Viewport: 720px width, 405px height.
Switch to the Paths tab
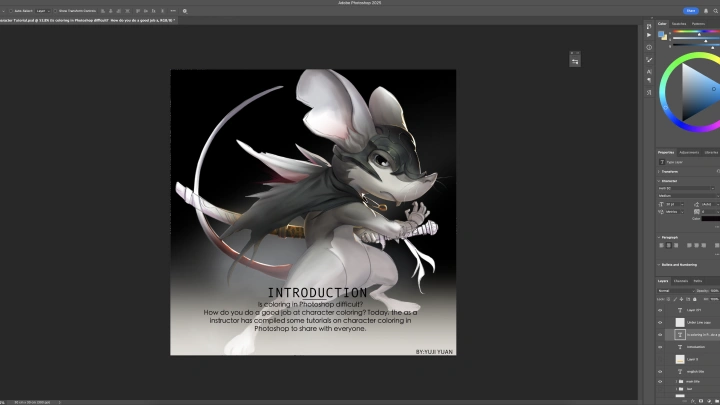[698, 281]
